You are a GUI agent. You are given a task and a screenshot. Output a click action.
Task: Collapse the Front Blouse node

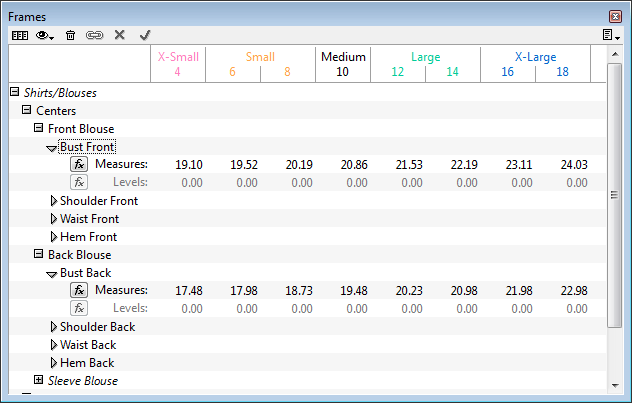(x=39, y=129)
